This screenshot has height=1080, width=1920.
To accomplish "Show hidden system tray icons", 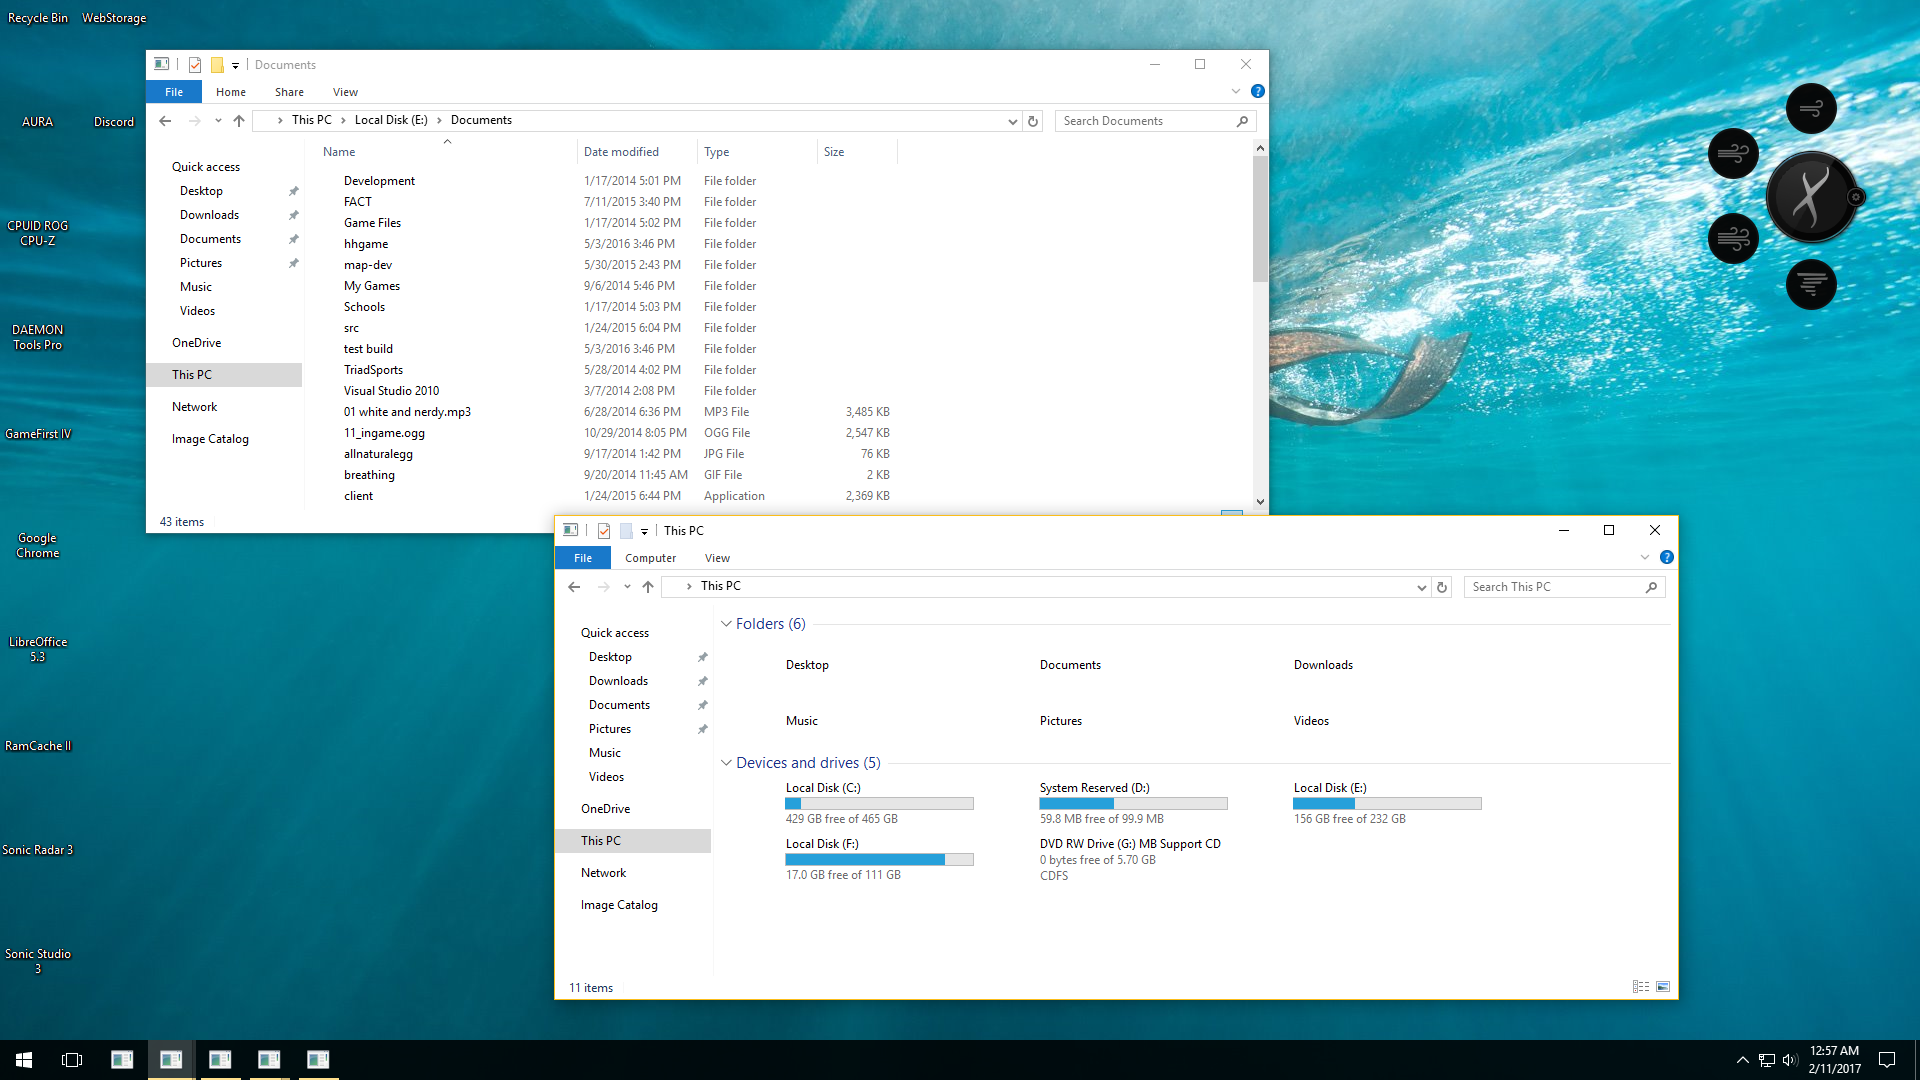I will (1742, 1060).
